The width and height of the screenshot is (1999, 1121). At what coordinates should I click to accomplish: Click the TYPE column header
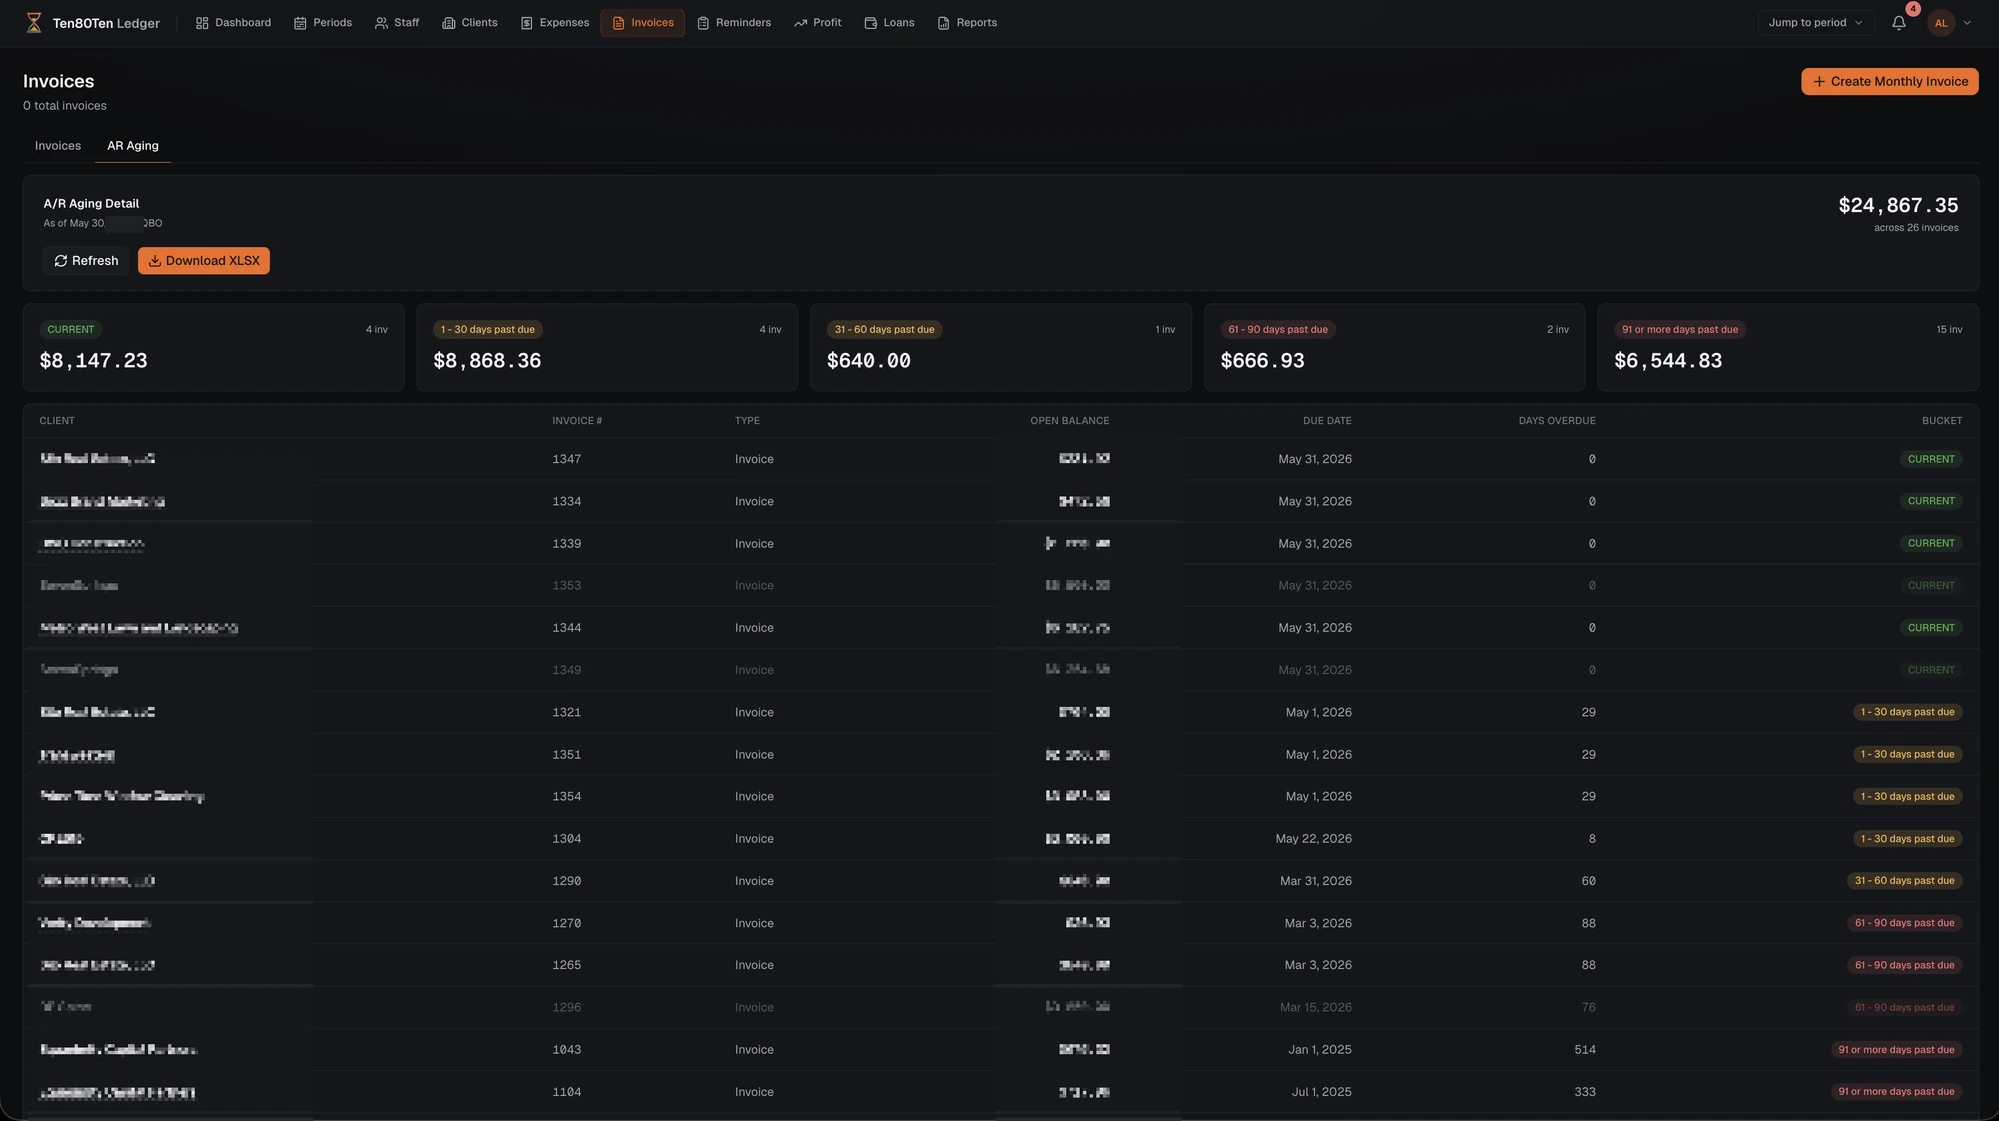(x=747, y=421)
